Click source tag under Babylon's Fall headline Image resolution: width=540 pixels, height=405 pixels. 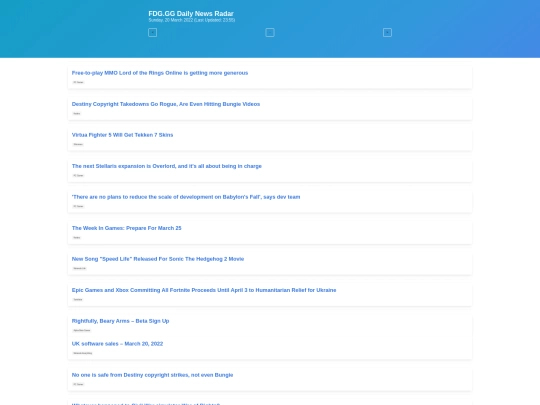point(78,206)
